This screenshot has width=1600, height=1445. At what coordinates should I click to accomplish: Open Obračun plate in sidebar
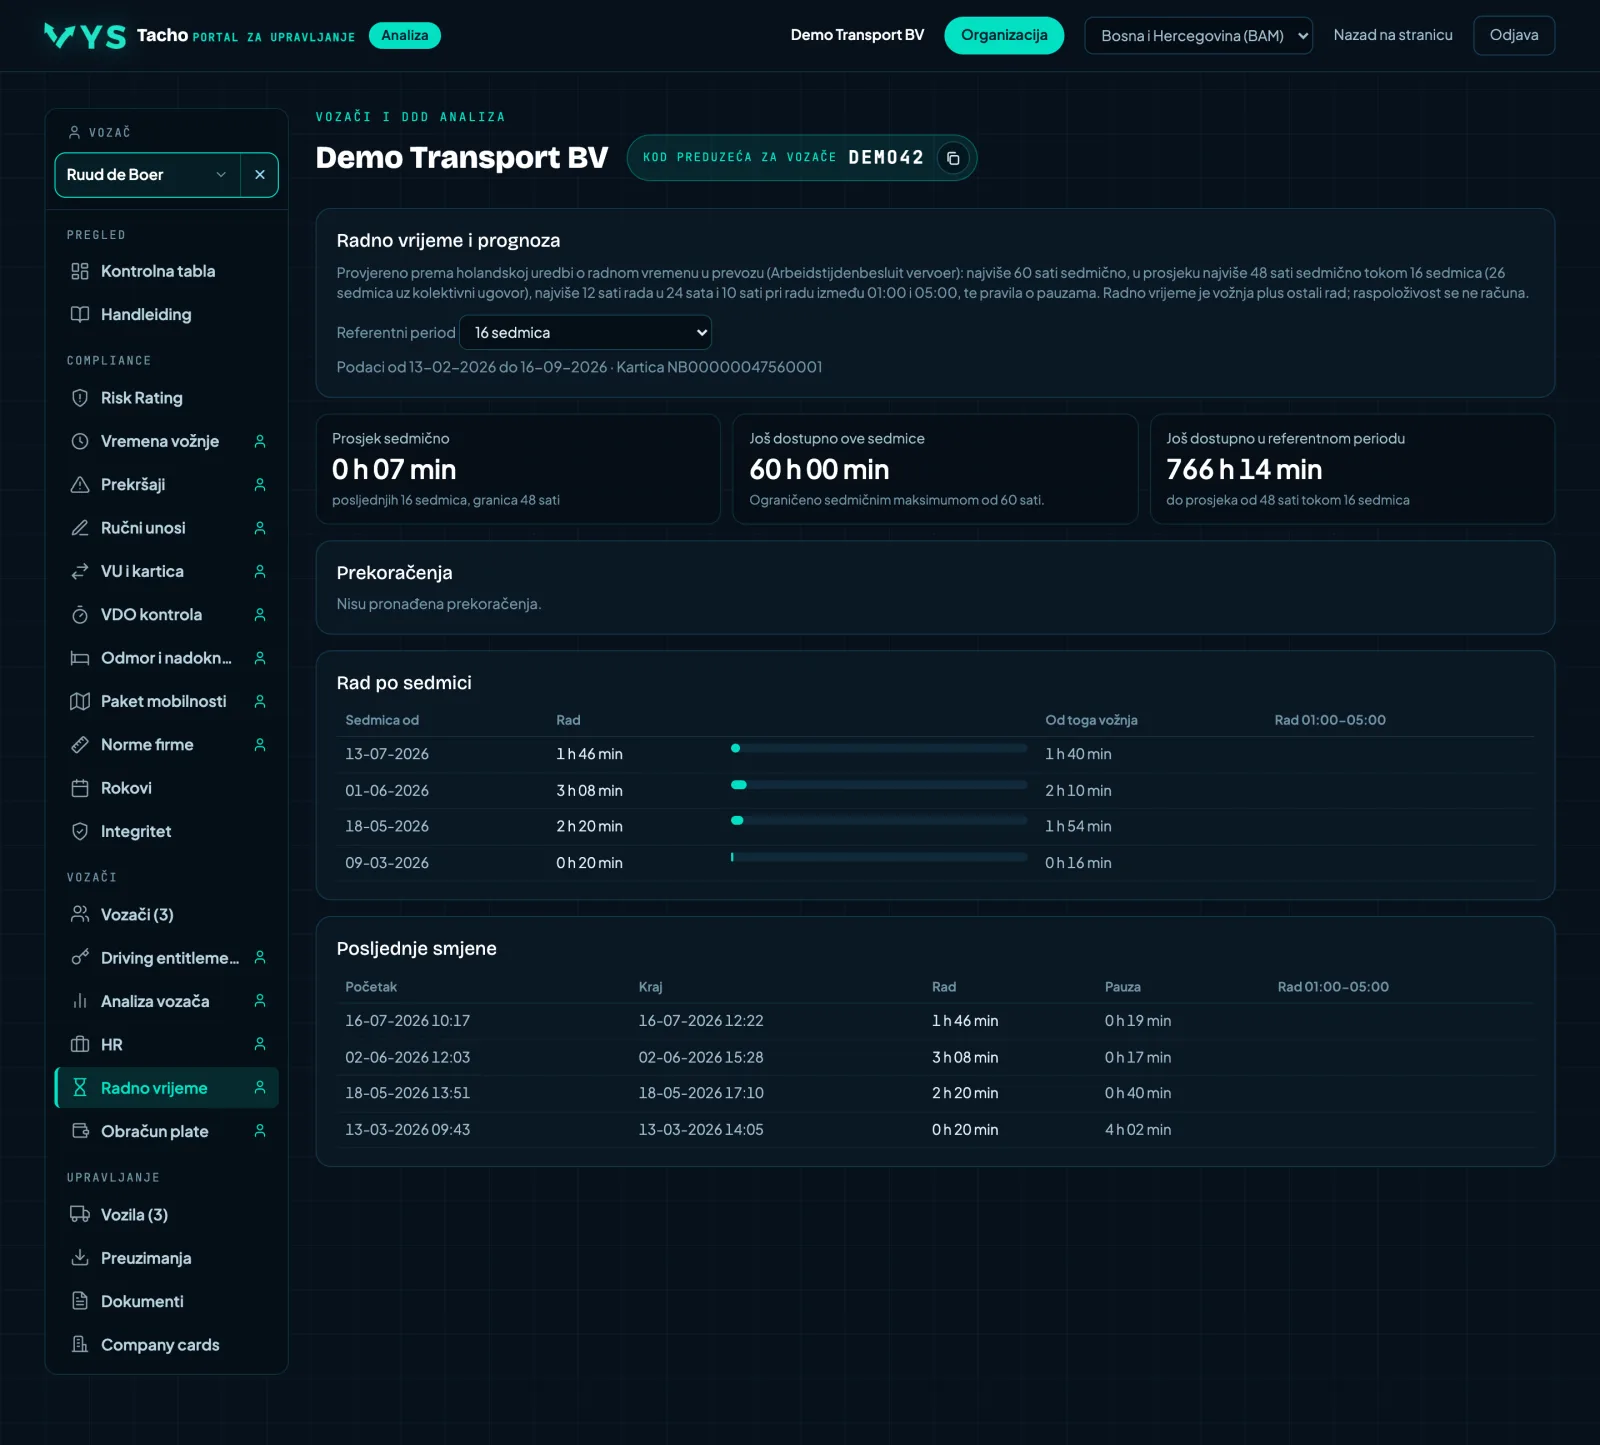tap(166, 1131)
